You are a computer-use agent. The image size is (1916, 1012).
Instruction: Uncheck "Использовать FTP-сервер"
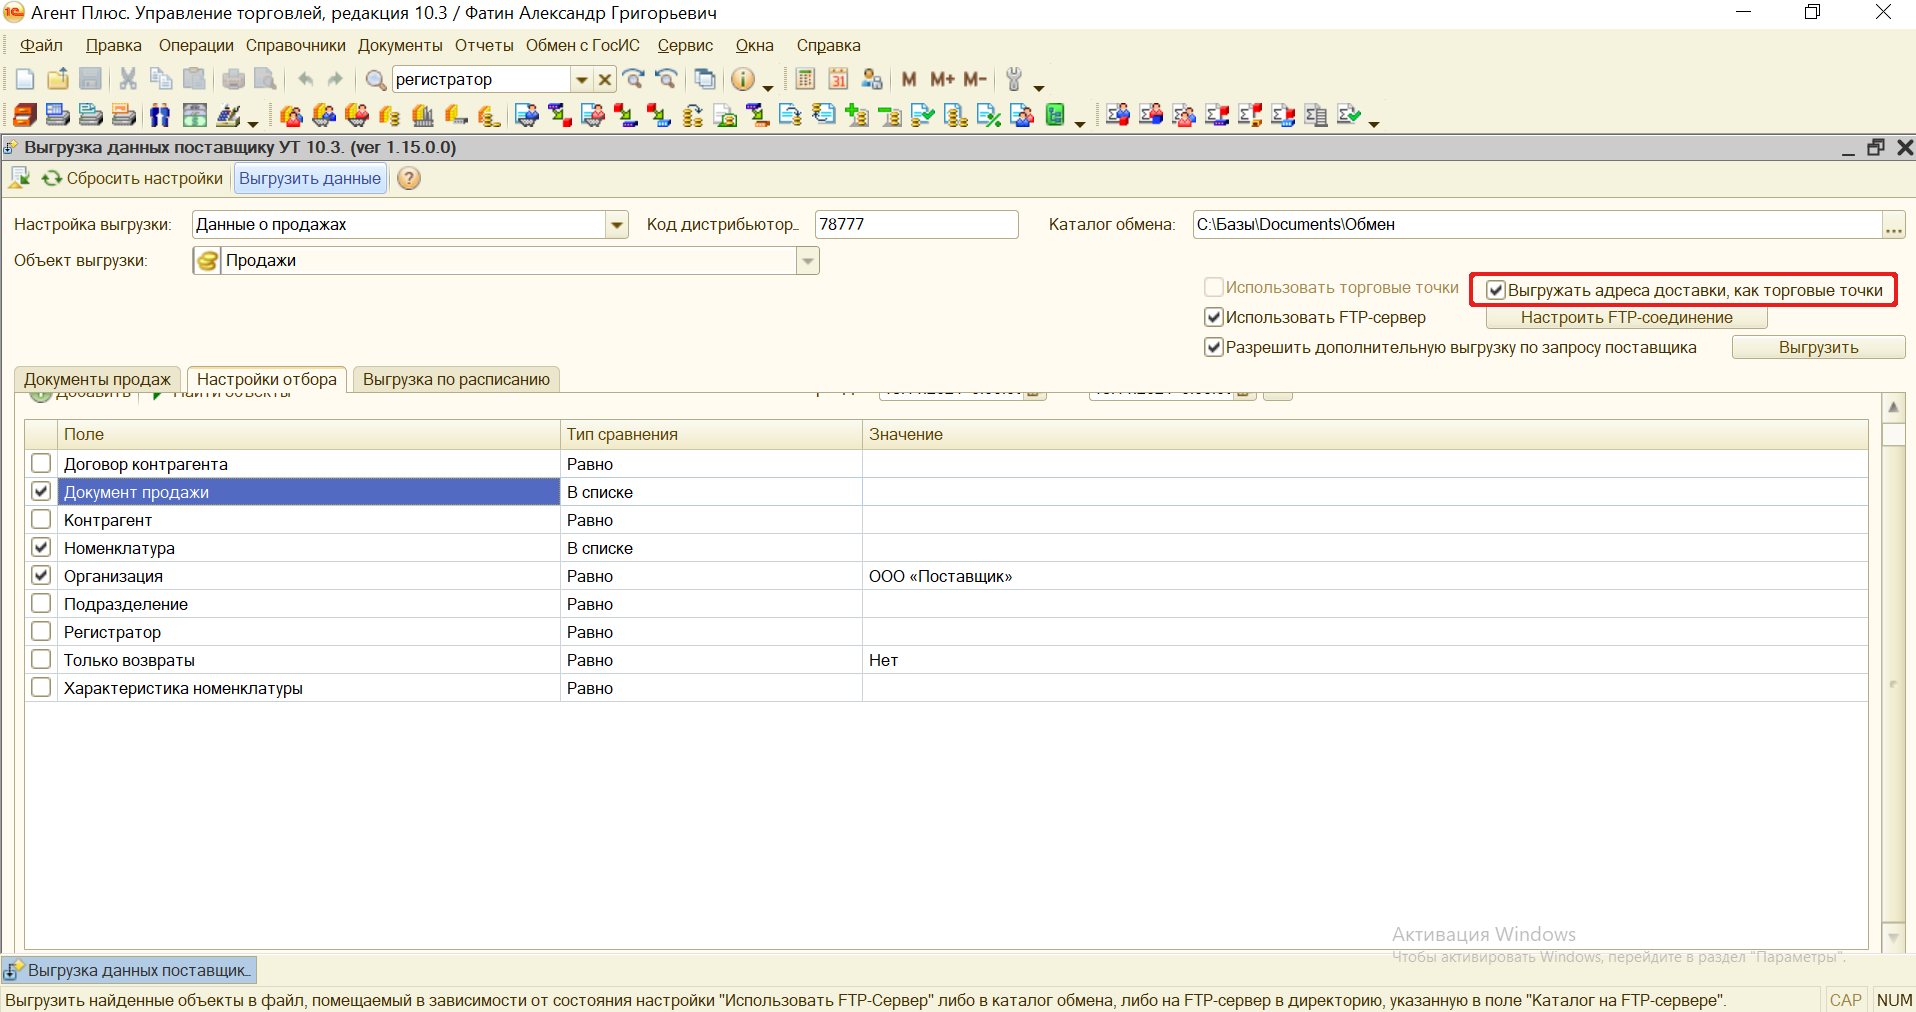point(1213,317)
